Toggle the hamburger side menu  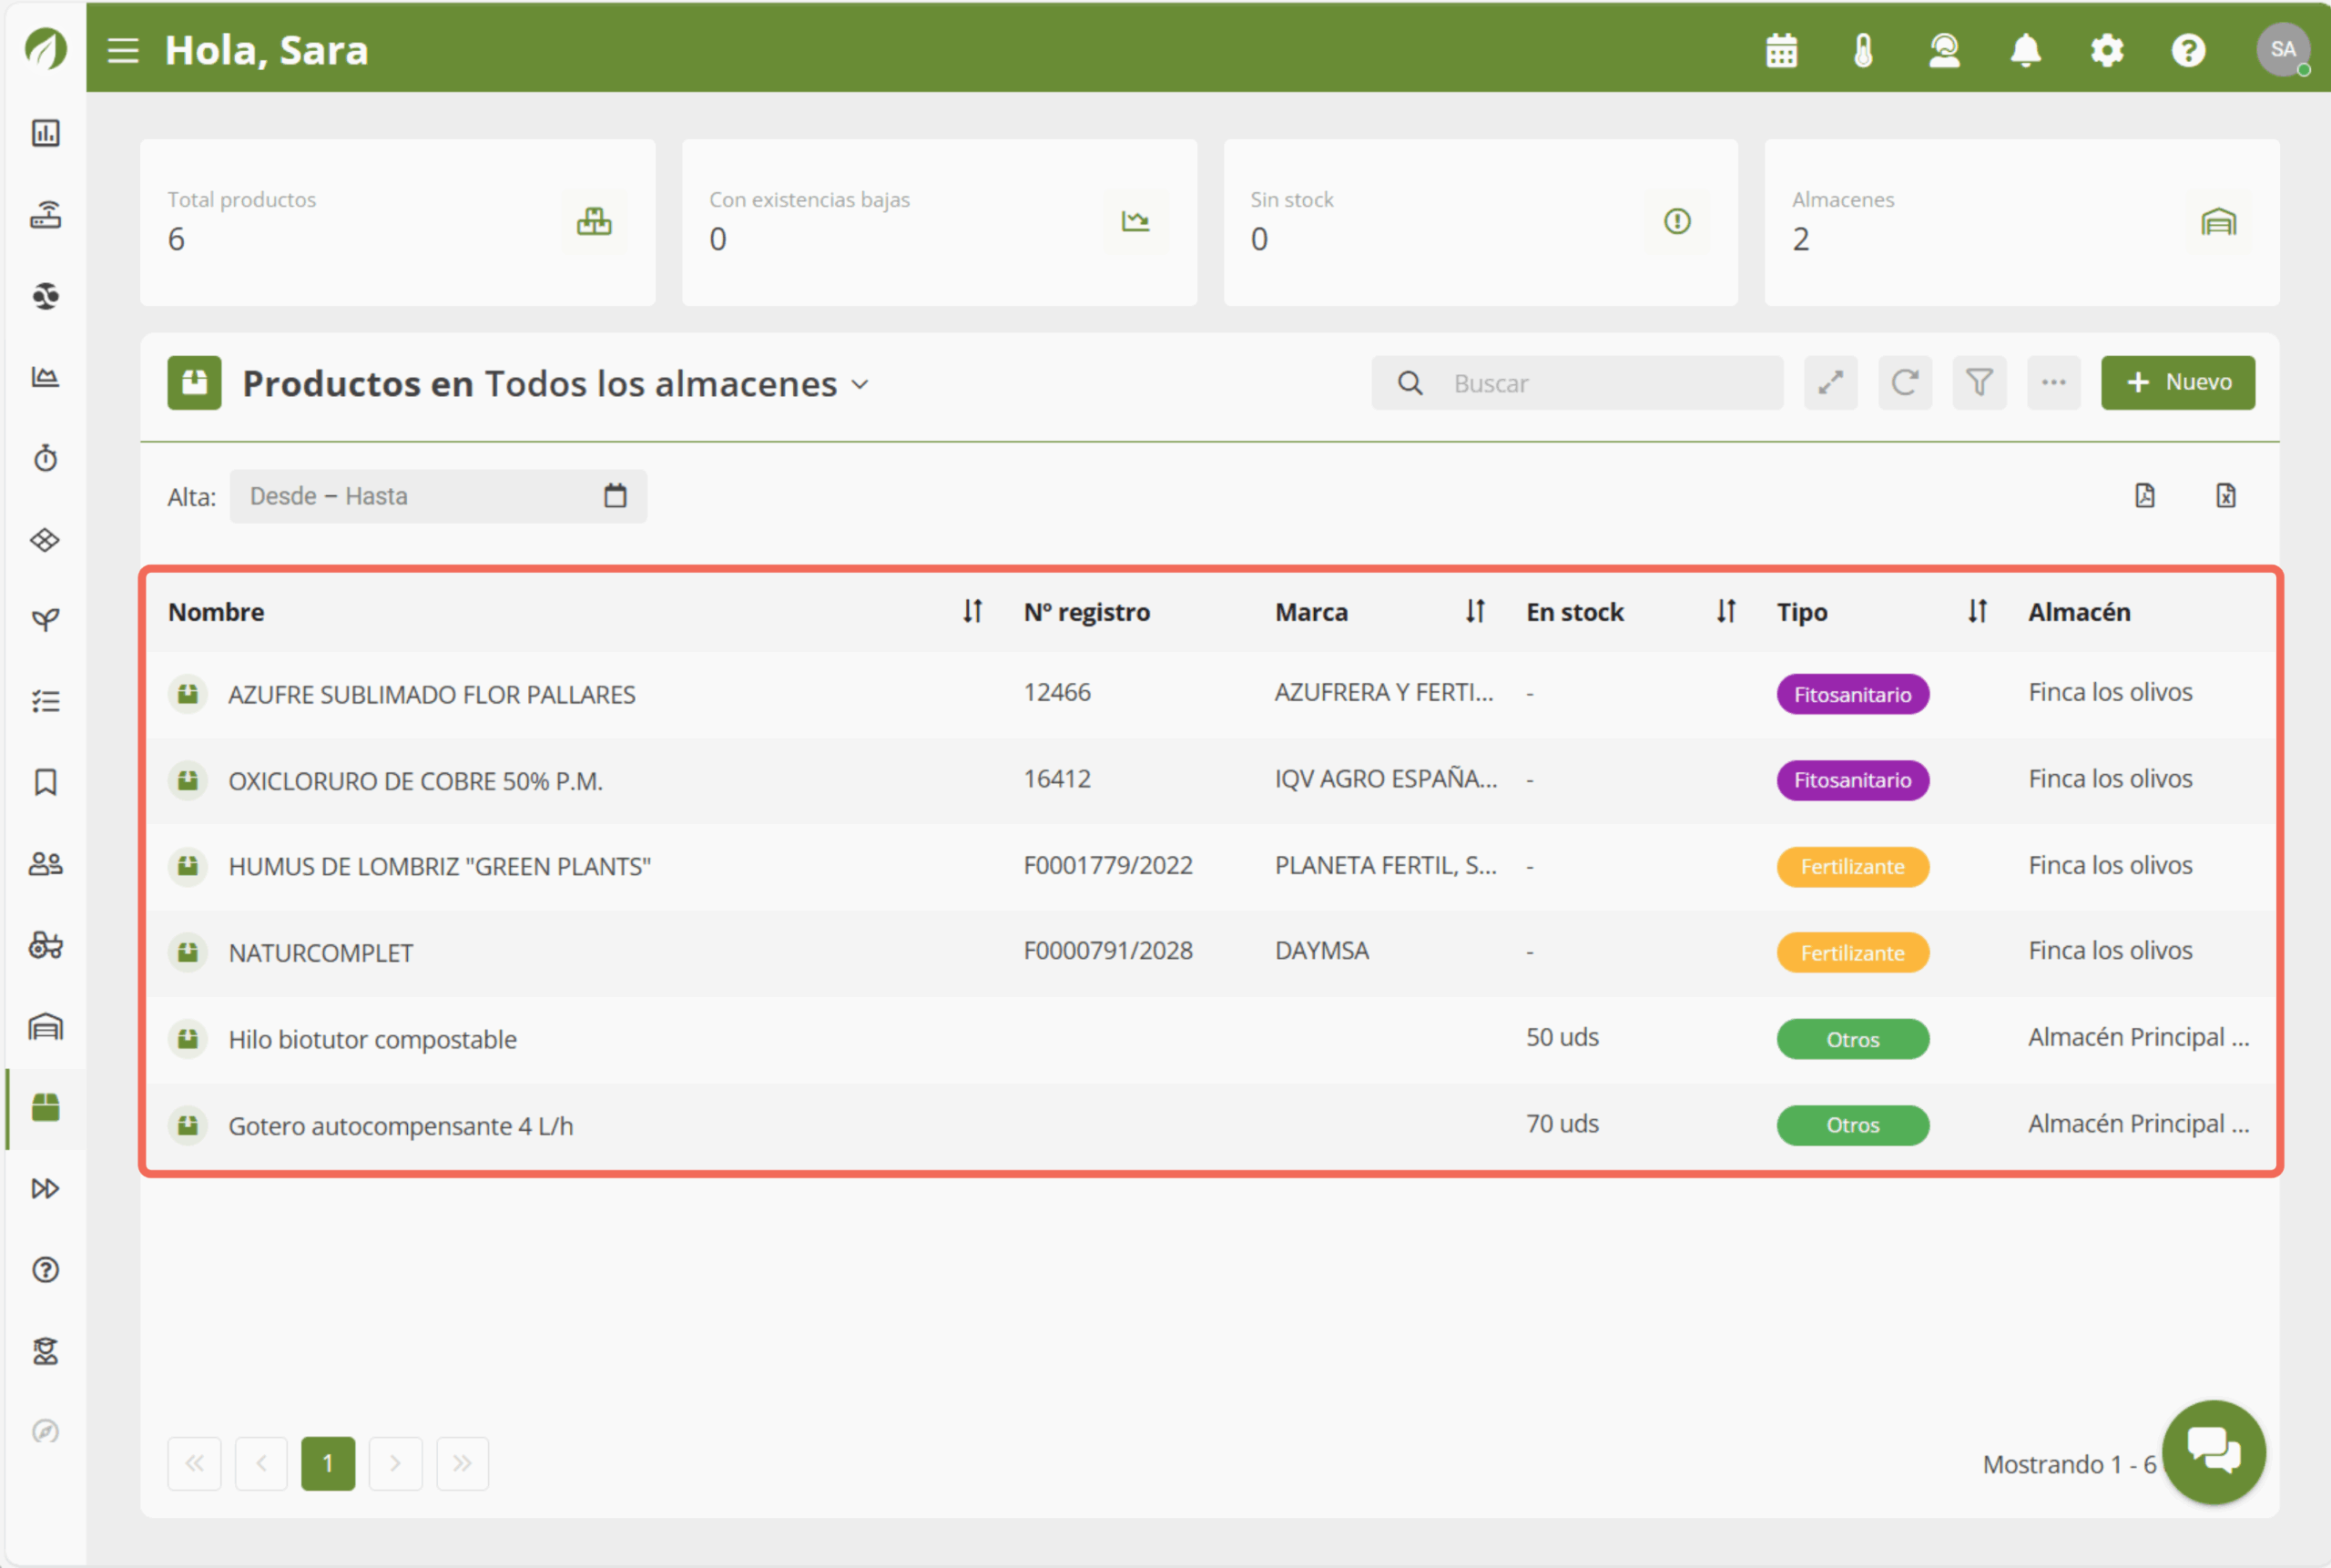123,50
